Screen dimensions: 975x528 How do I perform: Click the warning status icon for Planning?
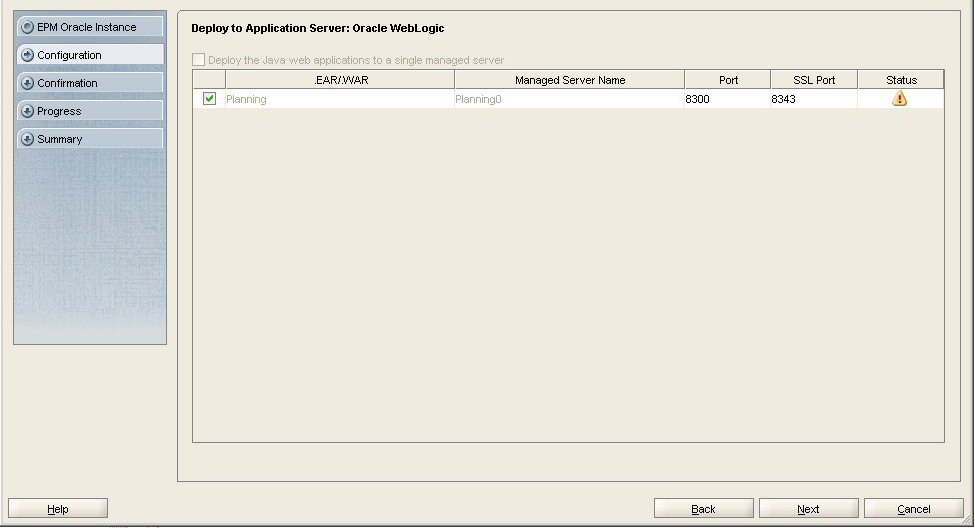tap(900, 98)
